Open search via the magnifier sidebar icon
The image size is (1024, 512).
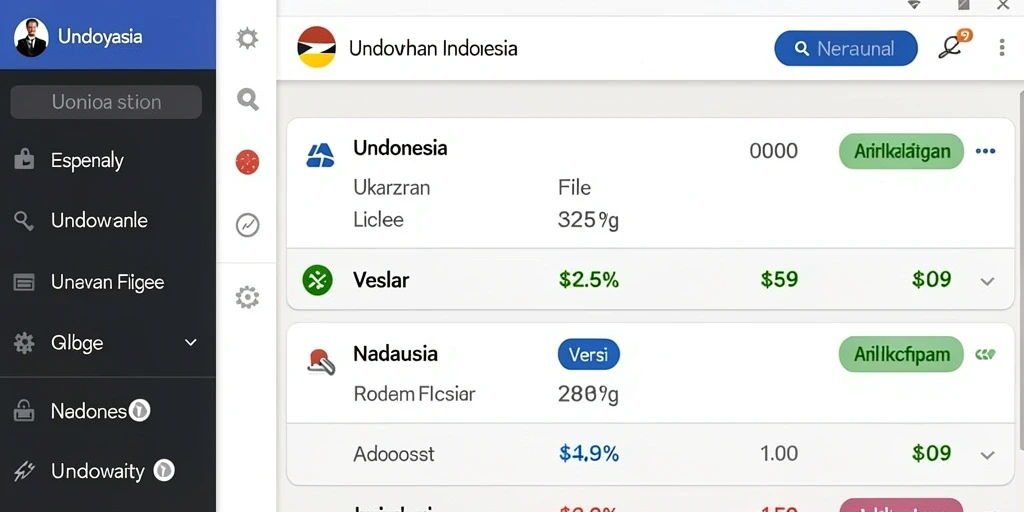pos(248,99)
